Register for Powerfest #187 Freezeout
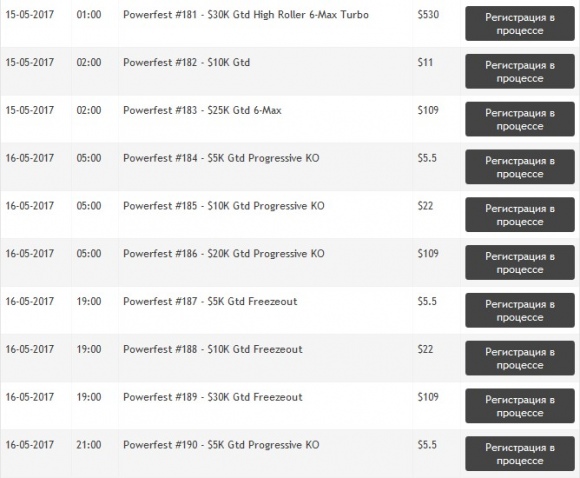The image size is (580, 478). 520,310
